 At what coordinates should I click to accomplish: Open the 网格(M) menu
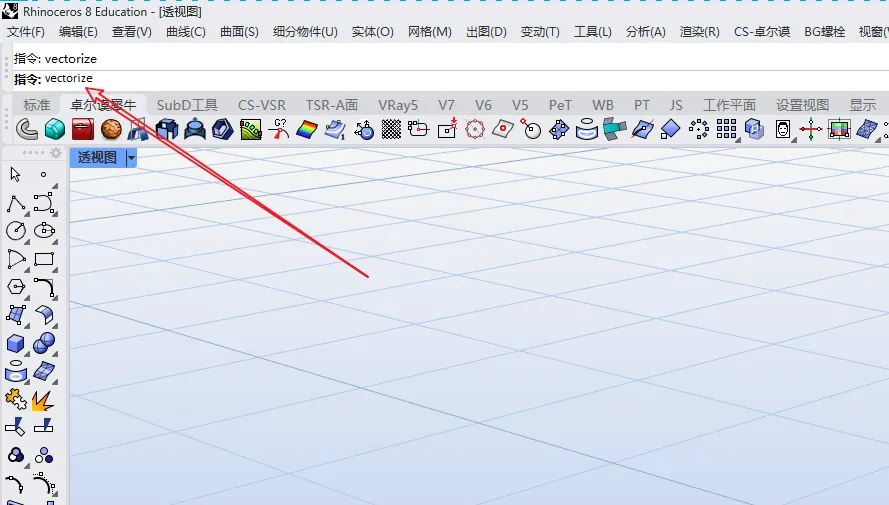(430, 32)
